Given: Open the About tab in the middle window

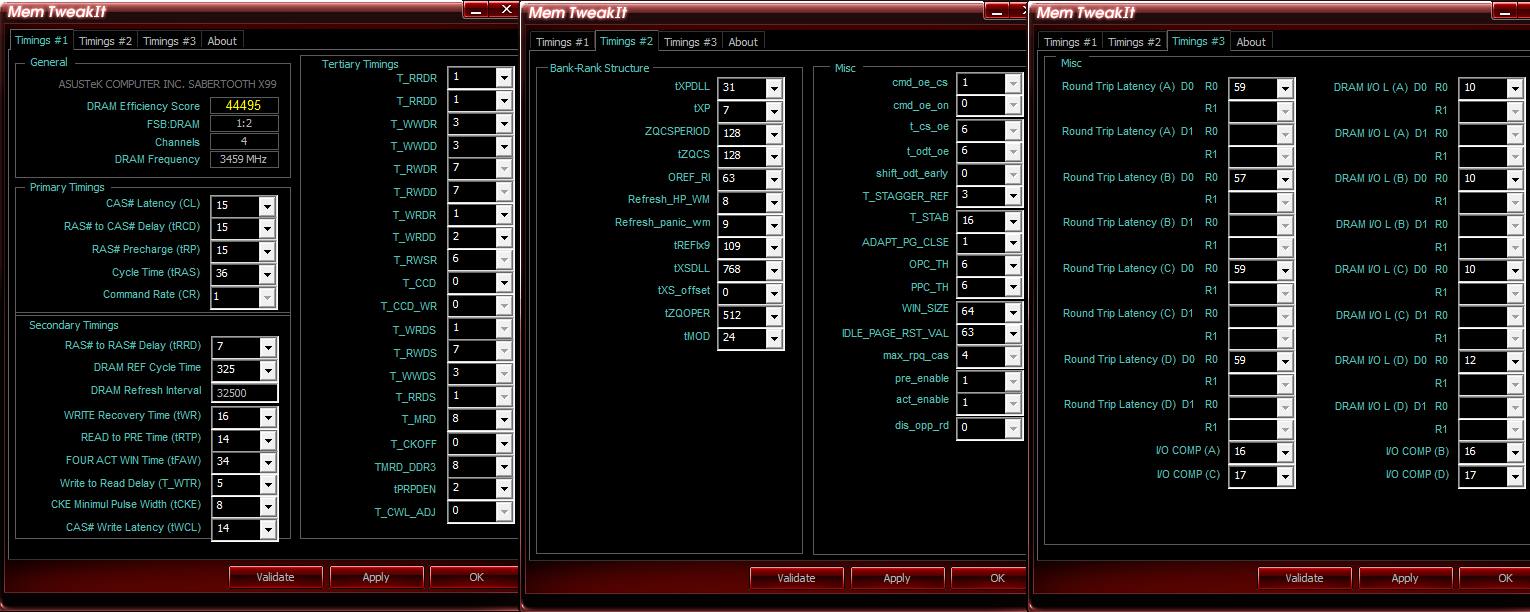Looking at the screenshot, I should 743,42.
